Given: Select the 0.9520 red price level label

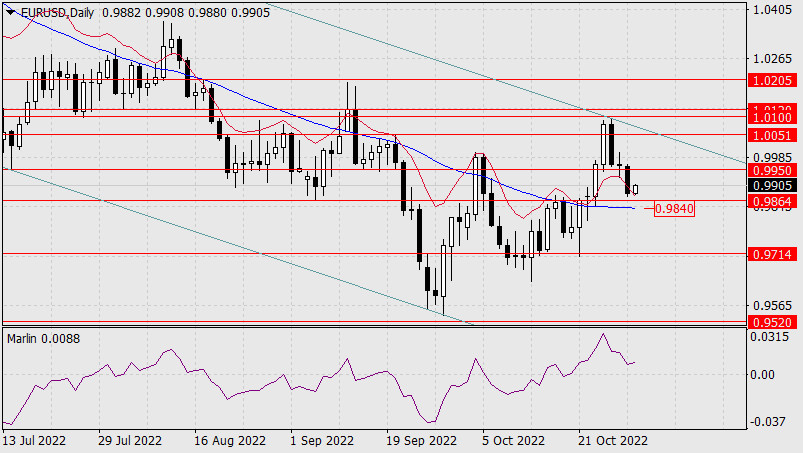Looking at the screenshot, I should 773,322.
